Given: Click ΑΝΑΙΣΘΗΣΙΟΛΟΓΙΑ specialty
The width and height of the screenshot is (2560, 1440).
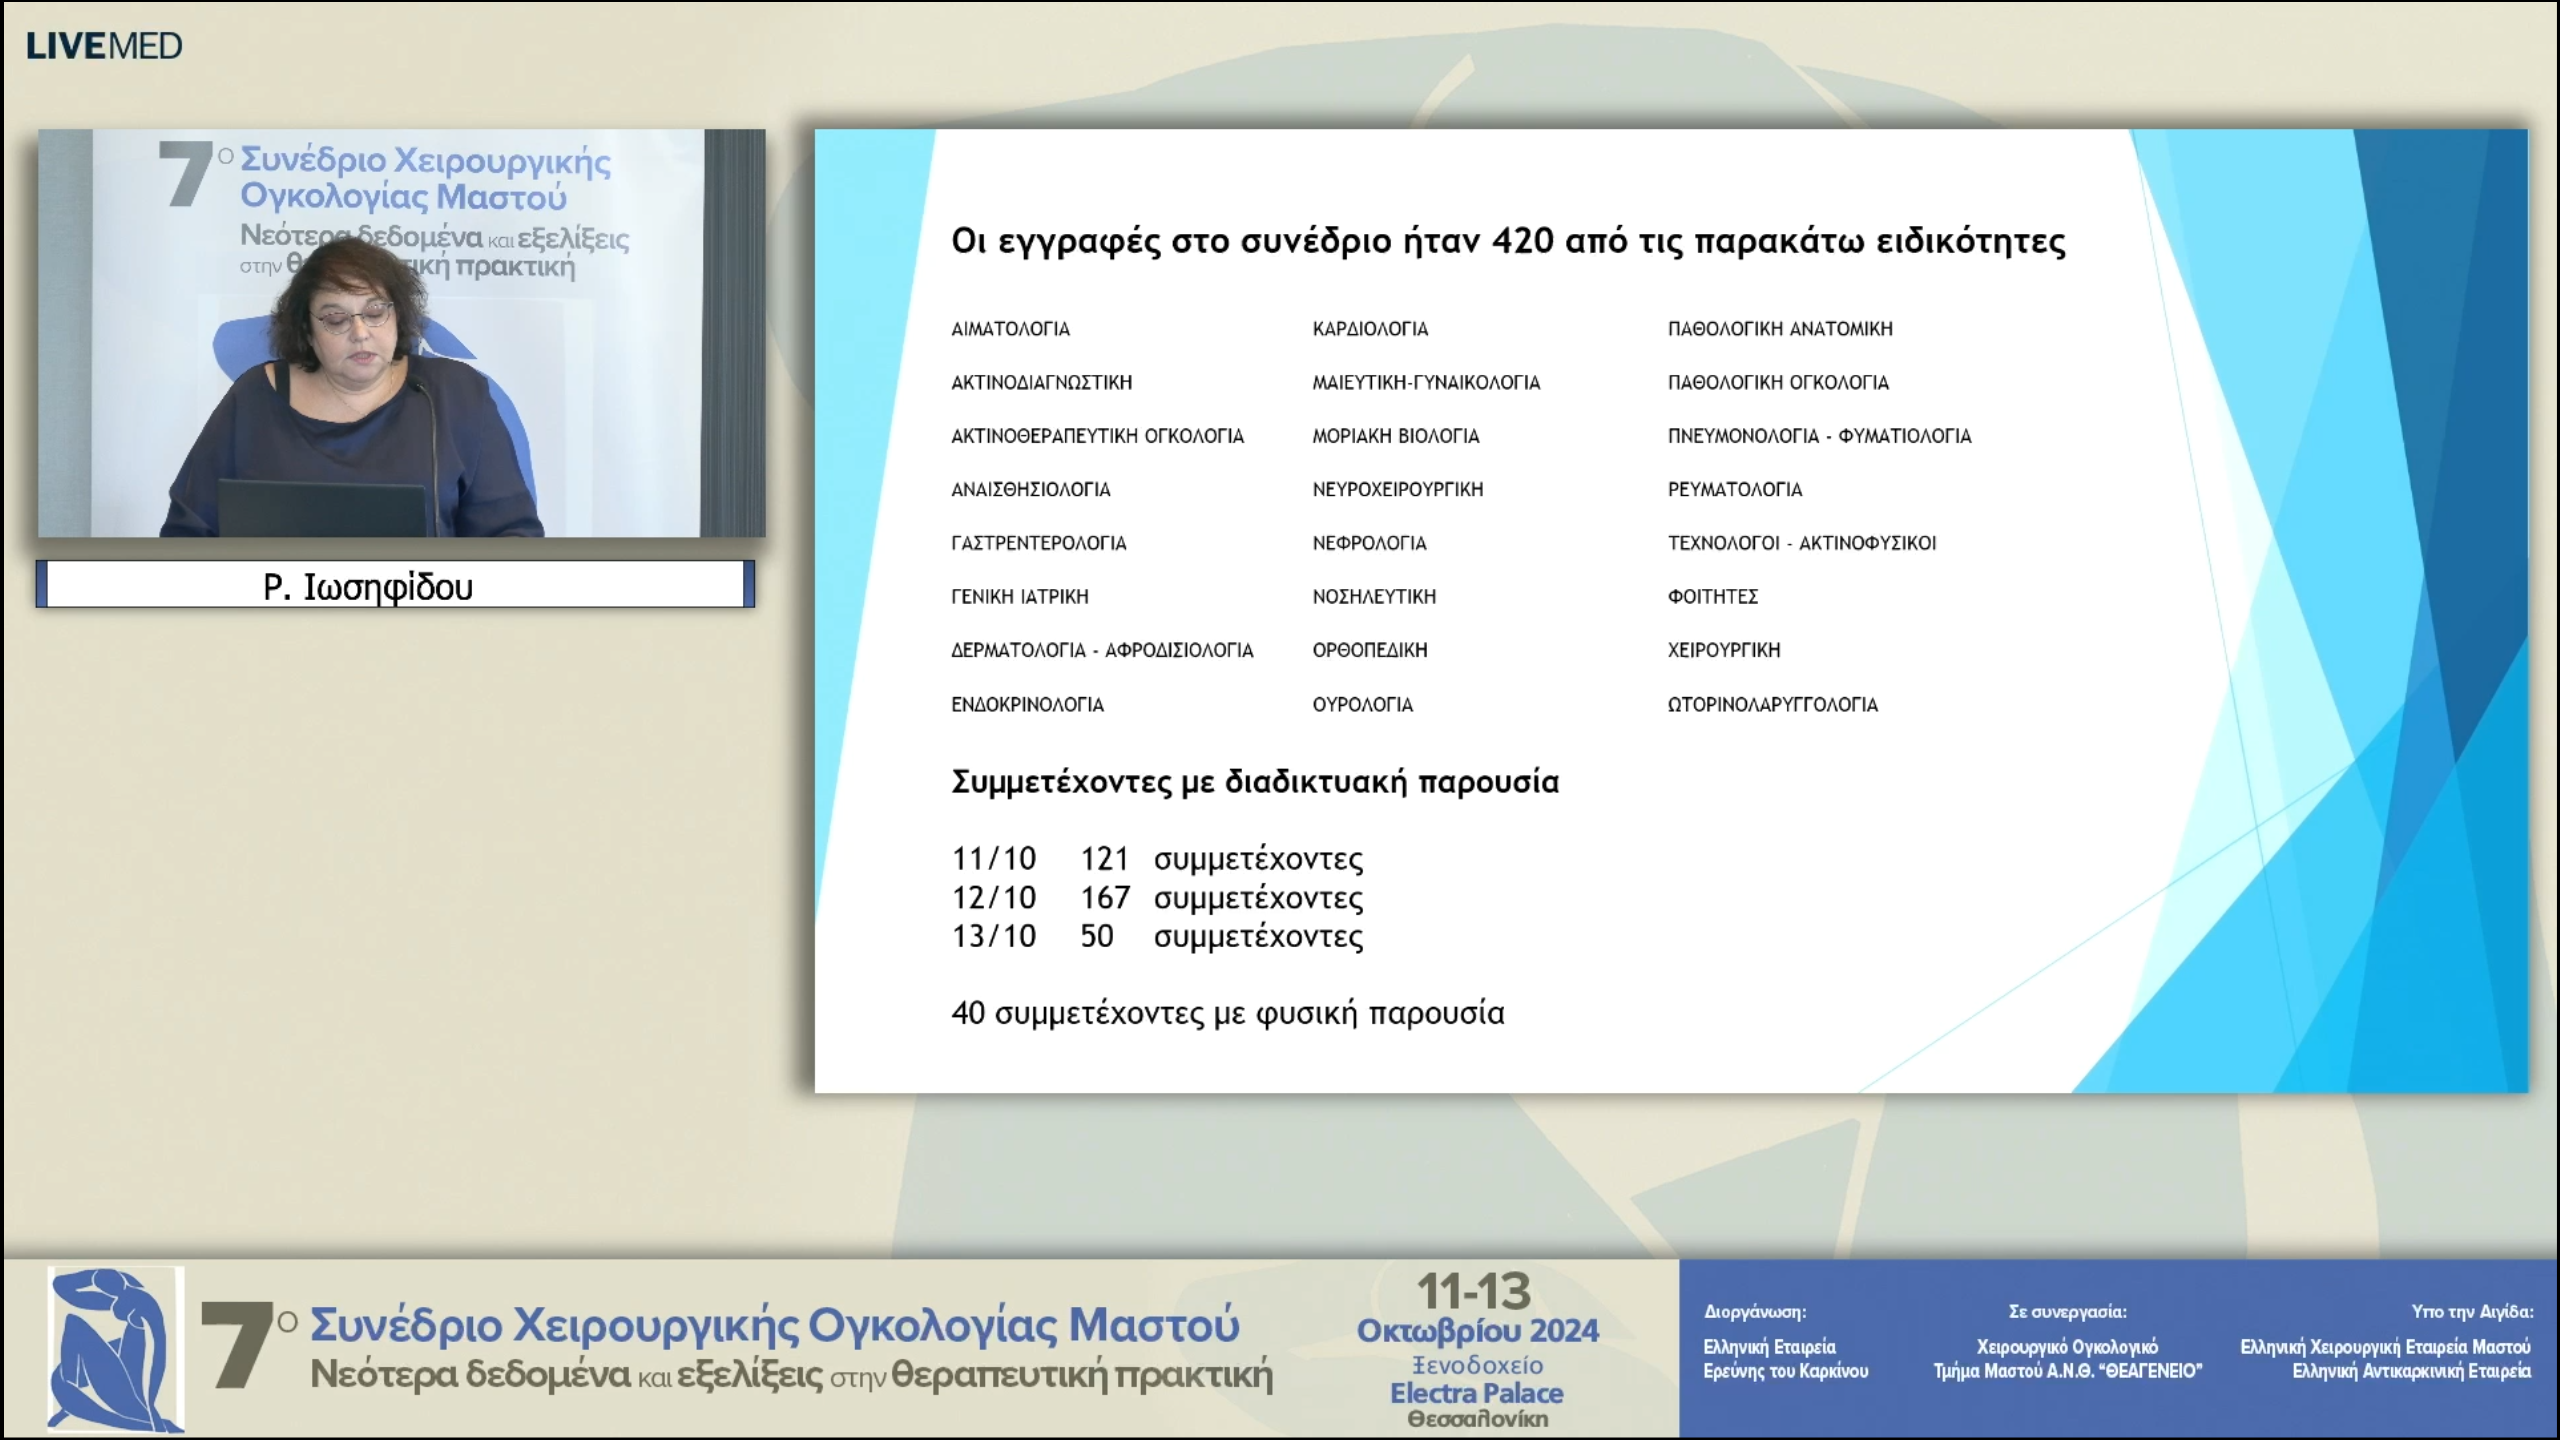Looking at the screenshot, I should [1030, 490].
